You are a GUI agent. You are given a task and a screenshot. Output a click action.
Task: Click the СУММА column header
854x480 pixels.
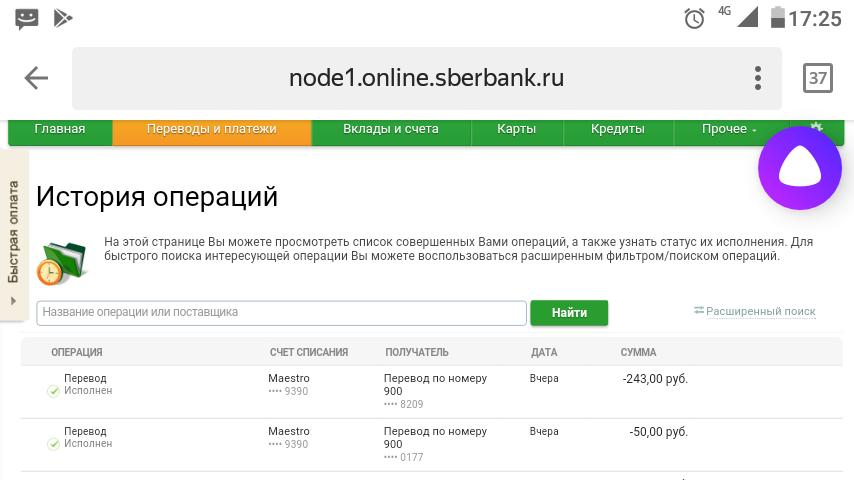point(638,353)
